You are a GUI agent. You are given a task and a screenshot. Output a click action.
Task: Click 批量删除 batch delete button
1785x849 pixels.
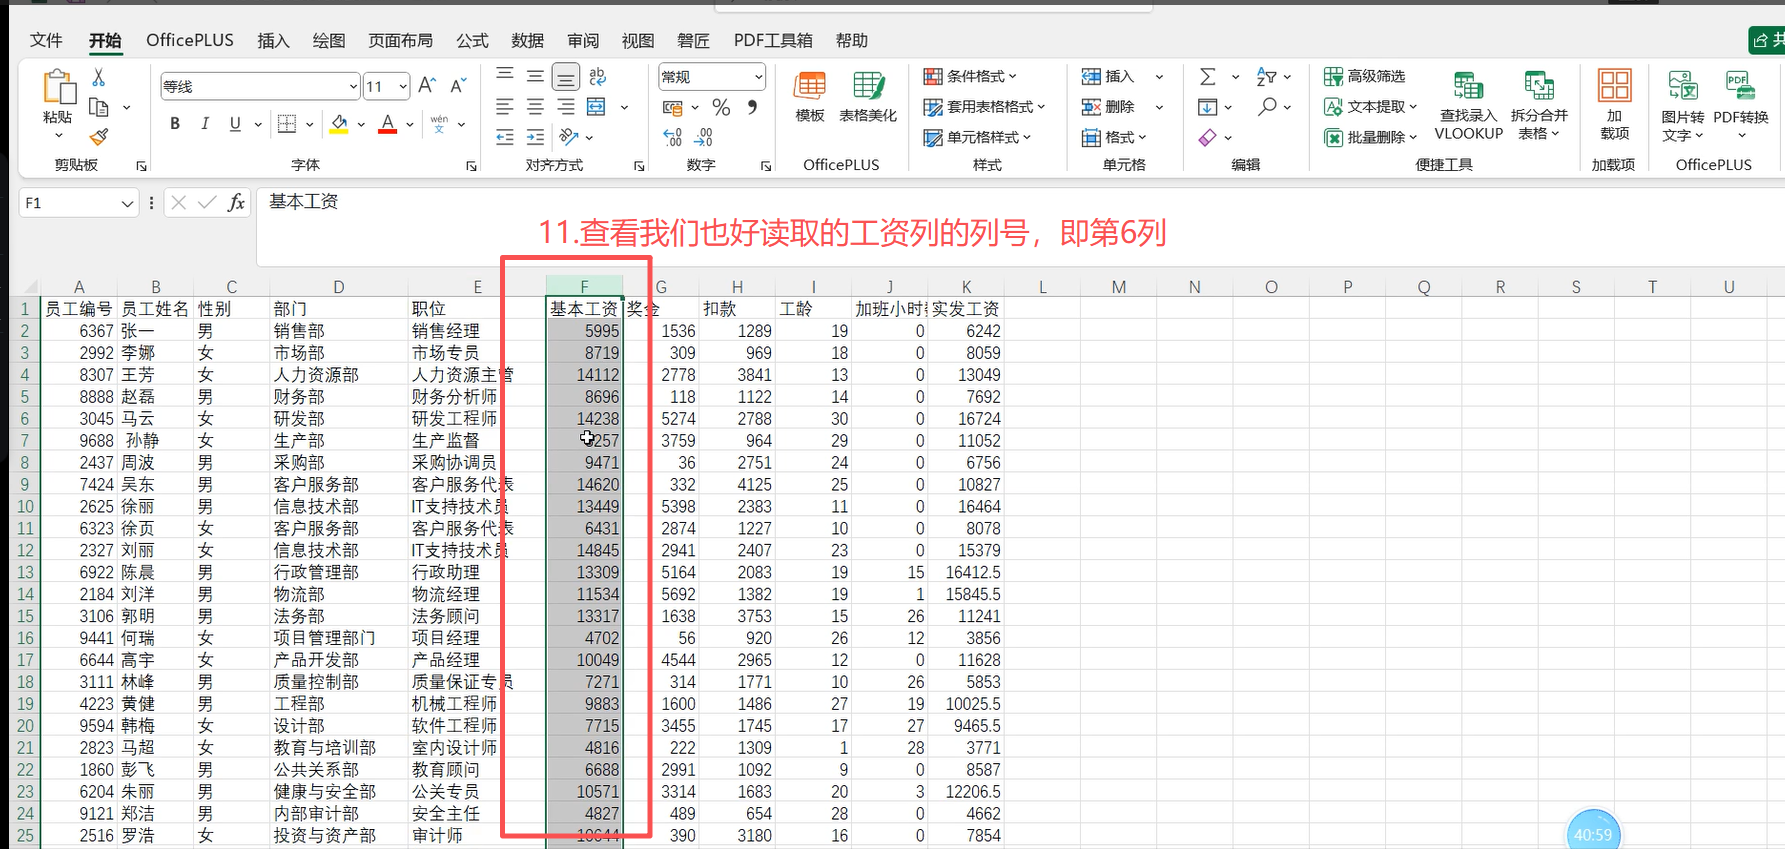click(x=1371, y=137)
